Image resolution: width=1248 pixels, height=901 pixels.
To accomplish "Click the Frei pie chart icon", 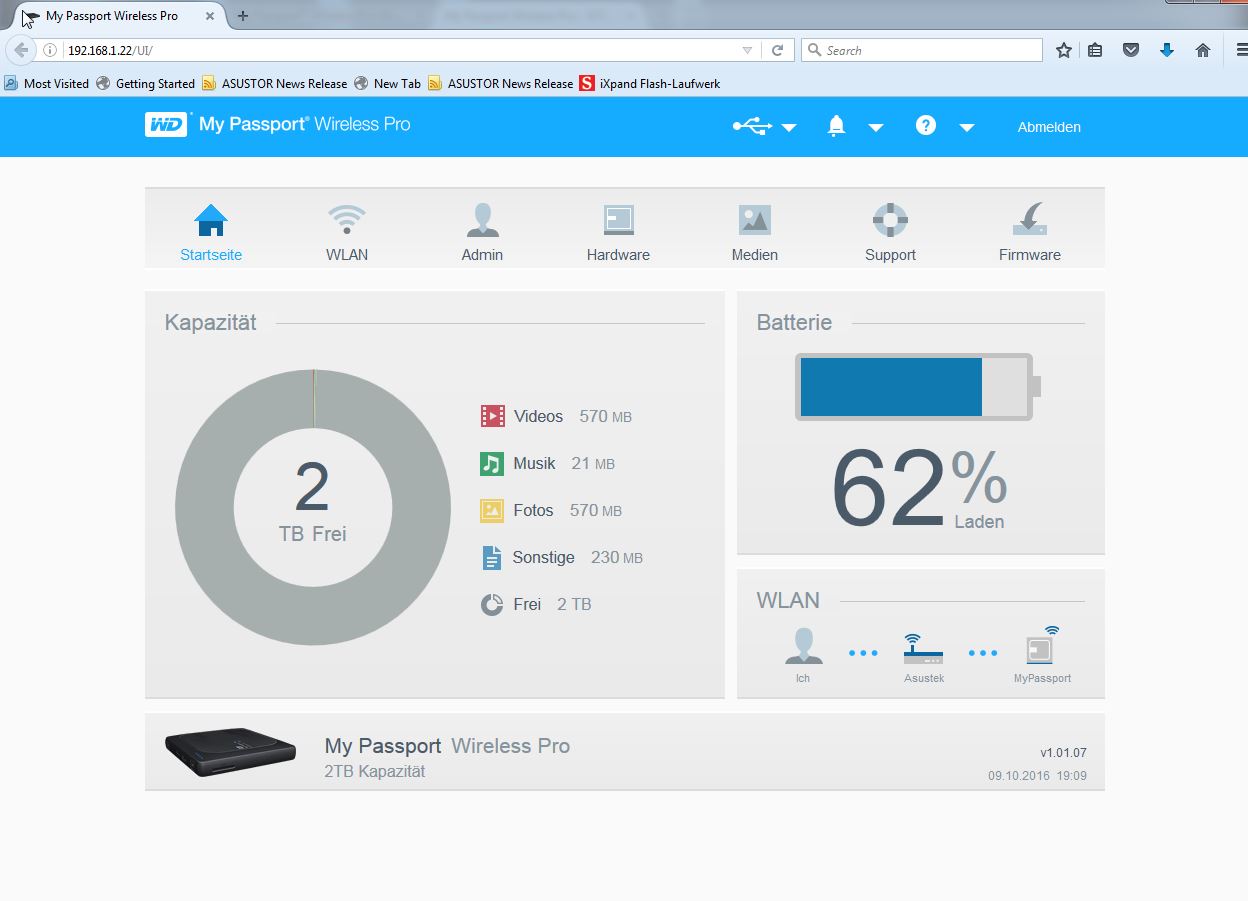I will 492,604.
